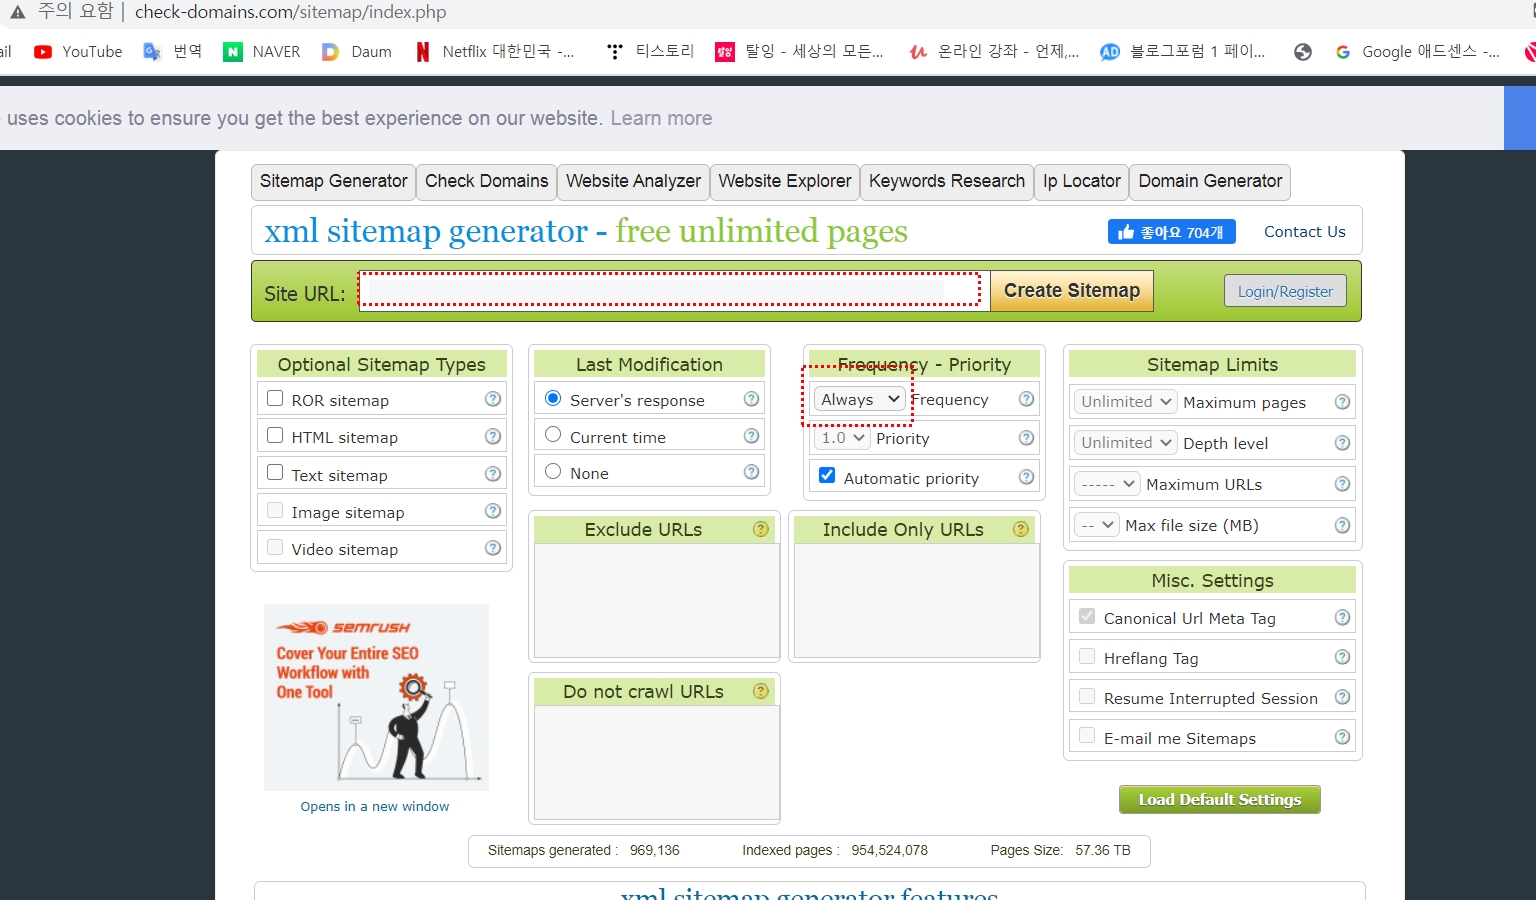The image size is (1536, 900).
Task: Tick the Hreflang Tag checkbox
Action: [1087, 656]
